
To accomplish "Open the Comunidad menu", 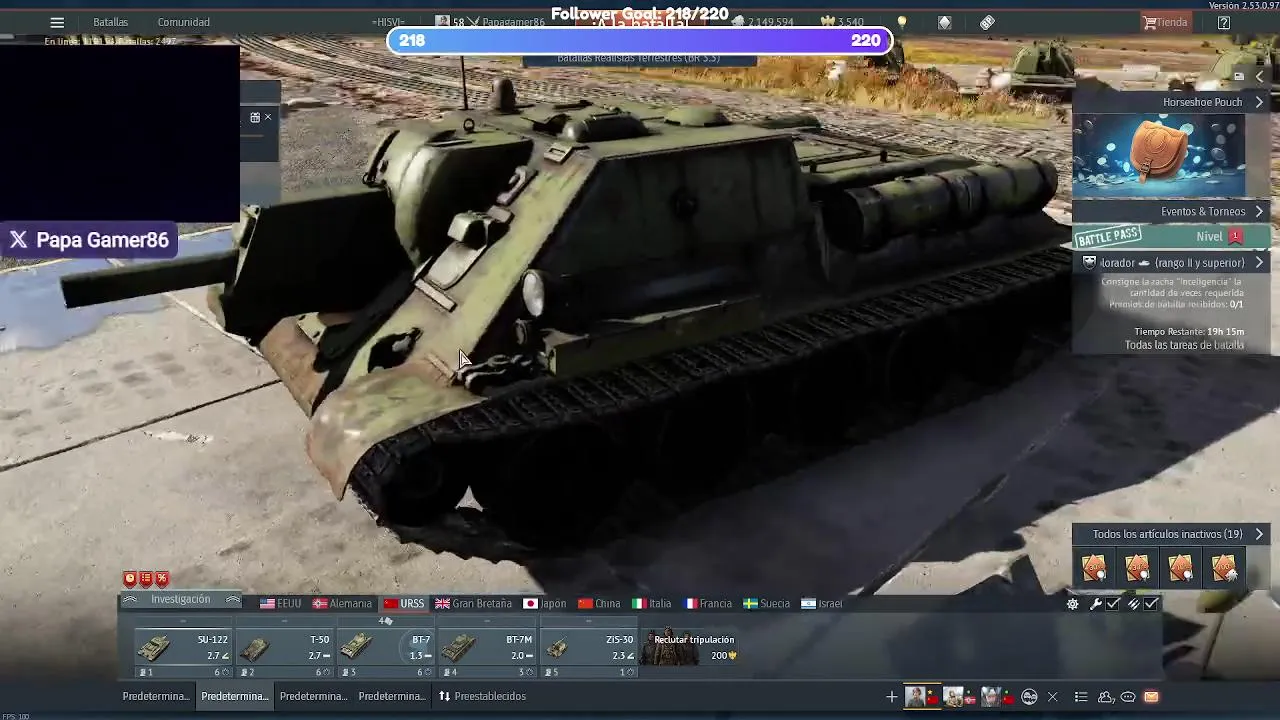I will [183, 22].
